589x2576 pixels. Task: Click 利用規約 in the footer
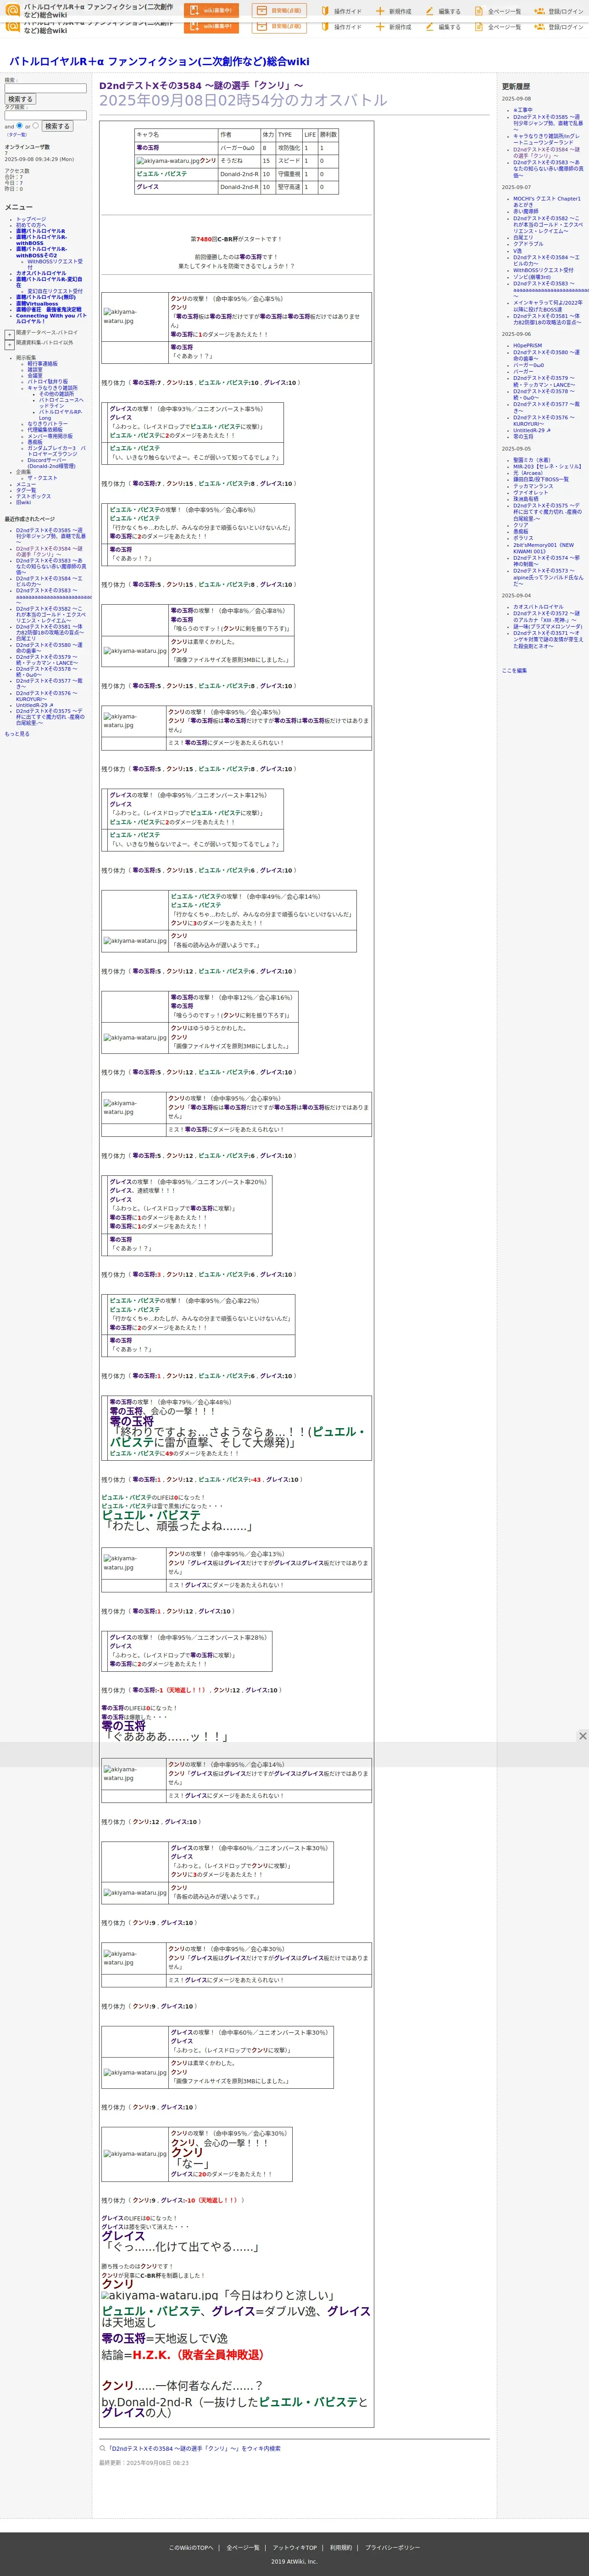(341, 2548)
